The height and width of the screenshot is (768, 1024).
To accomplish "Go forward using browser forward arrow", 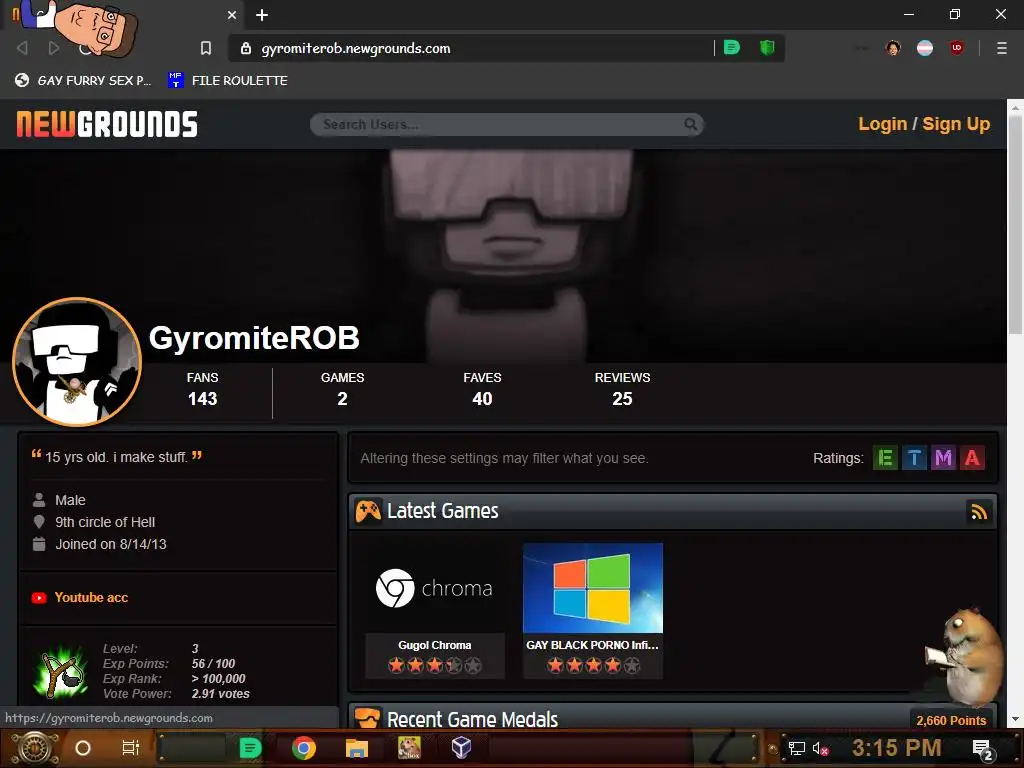I will [x=54, y=48].
